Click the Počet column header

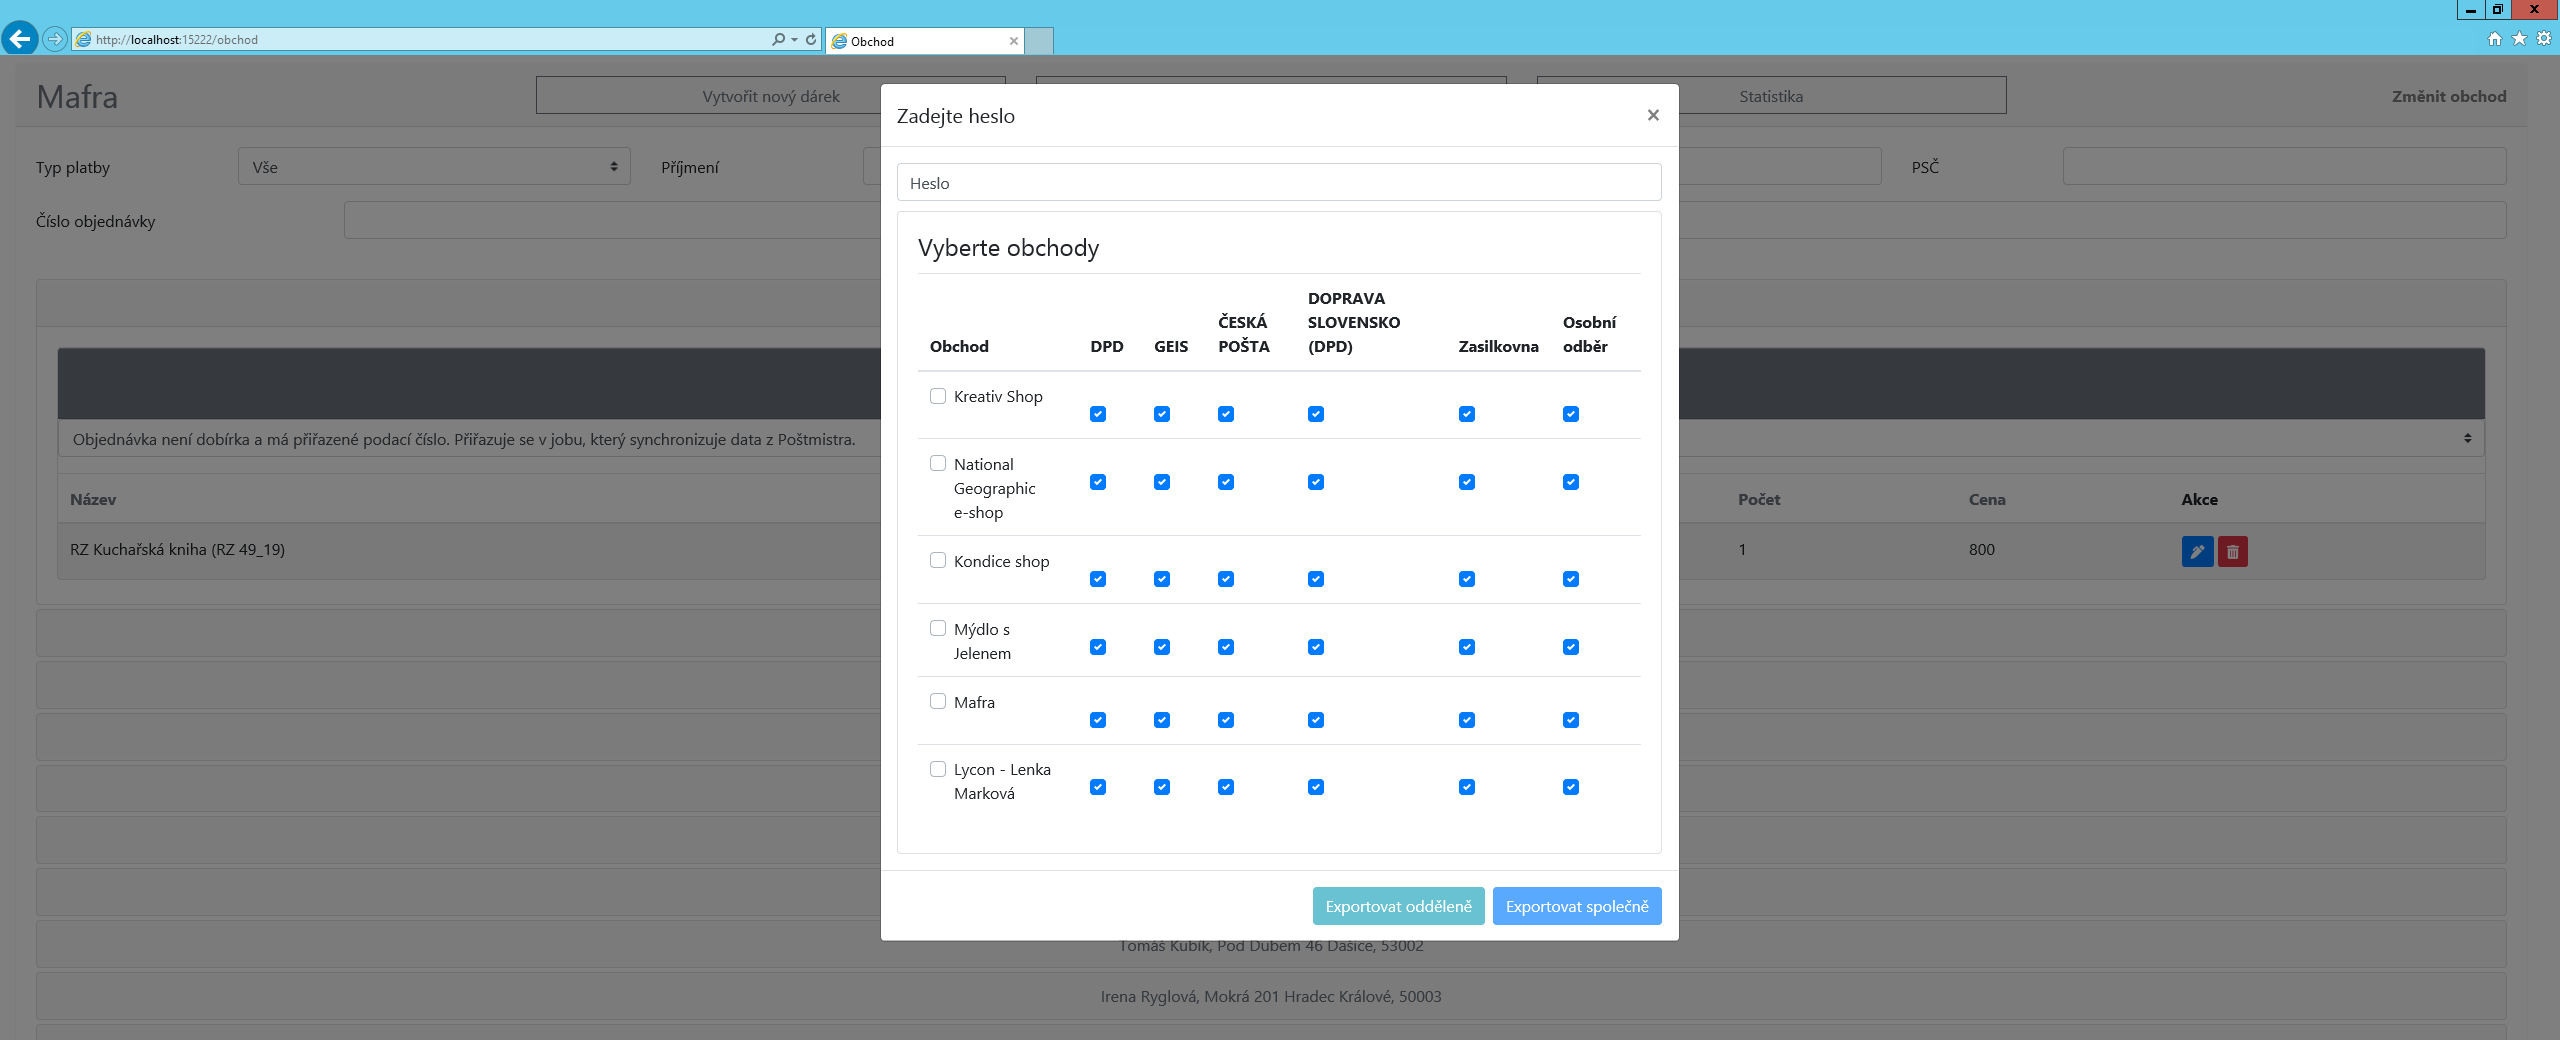click(1759, 499)
